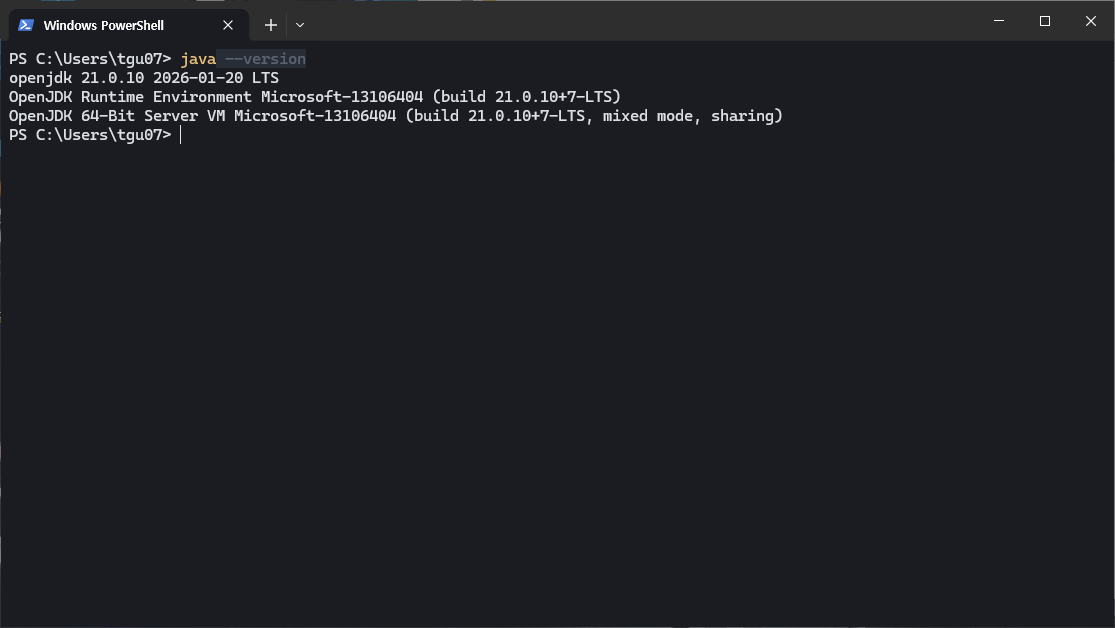Expand the new-tab profile dropdown chevron
This screenshot has height=628, width=1115.
click(300, 25)
